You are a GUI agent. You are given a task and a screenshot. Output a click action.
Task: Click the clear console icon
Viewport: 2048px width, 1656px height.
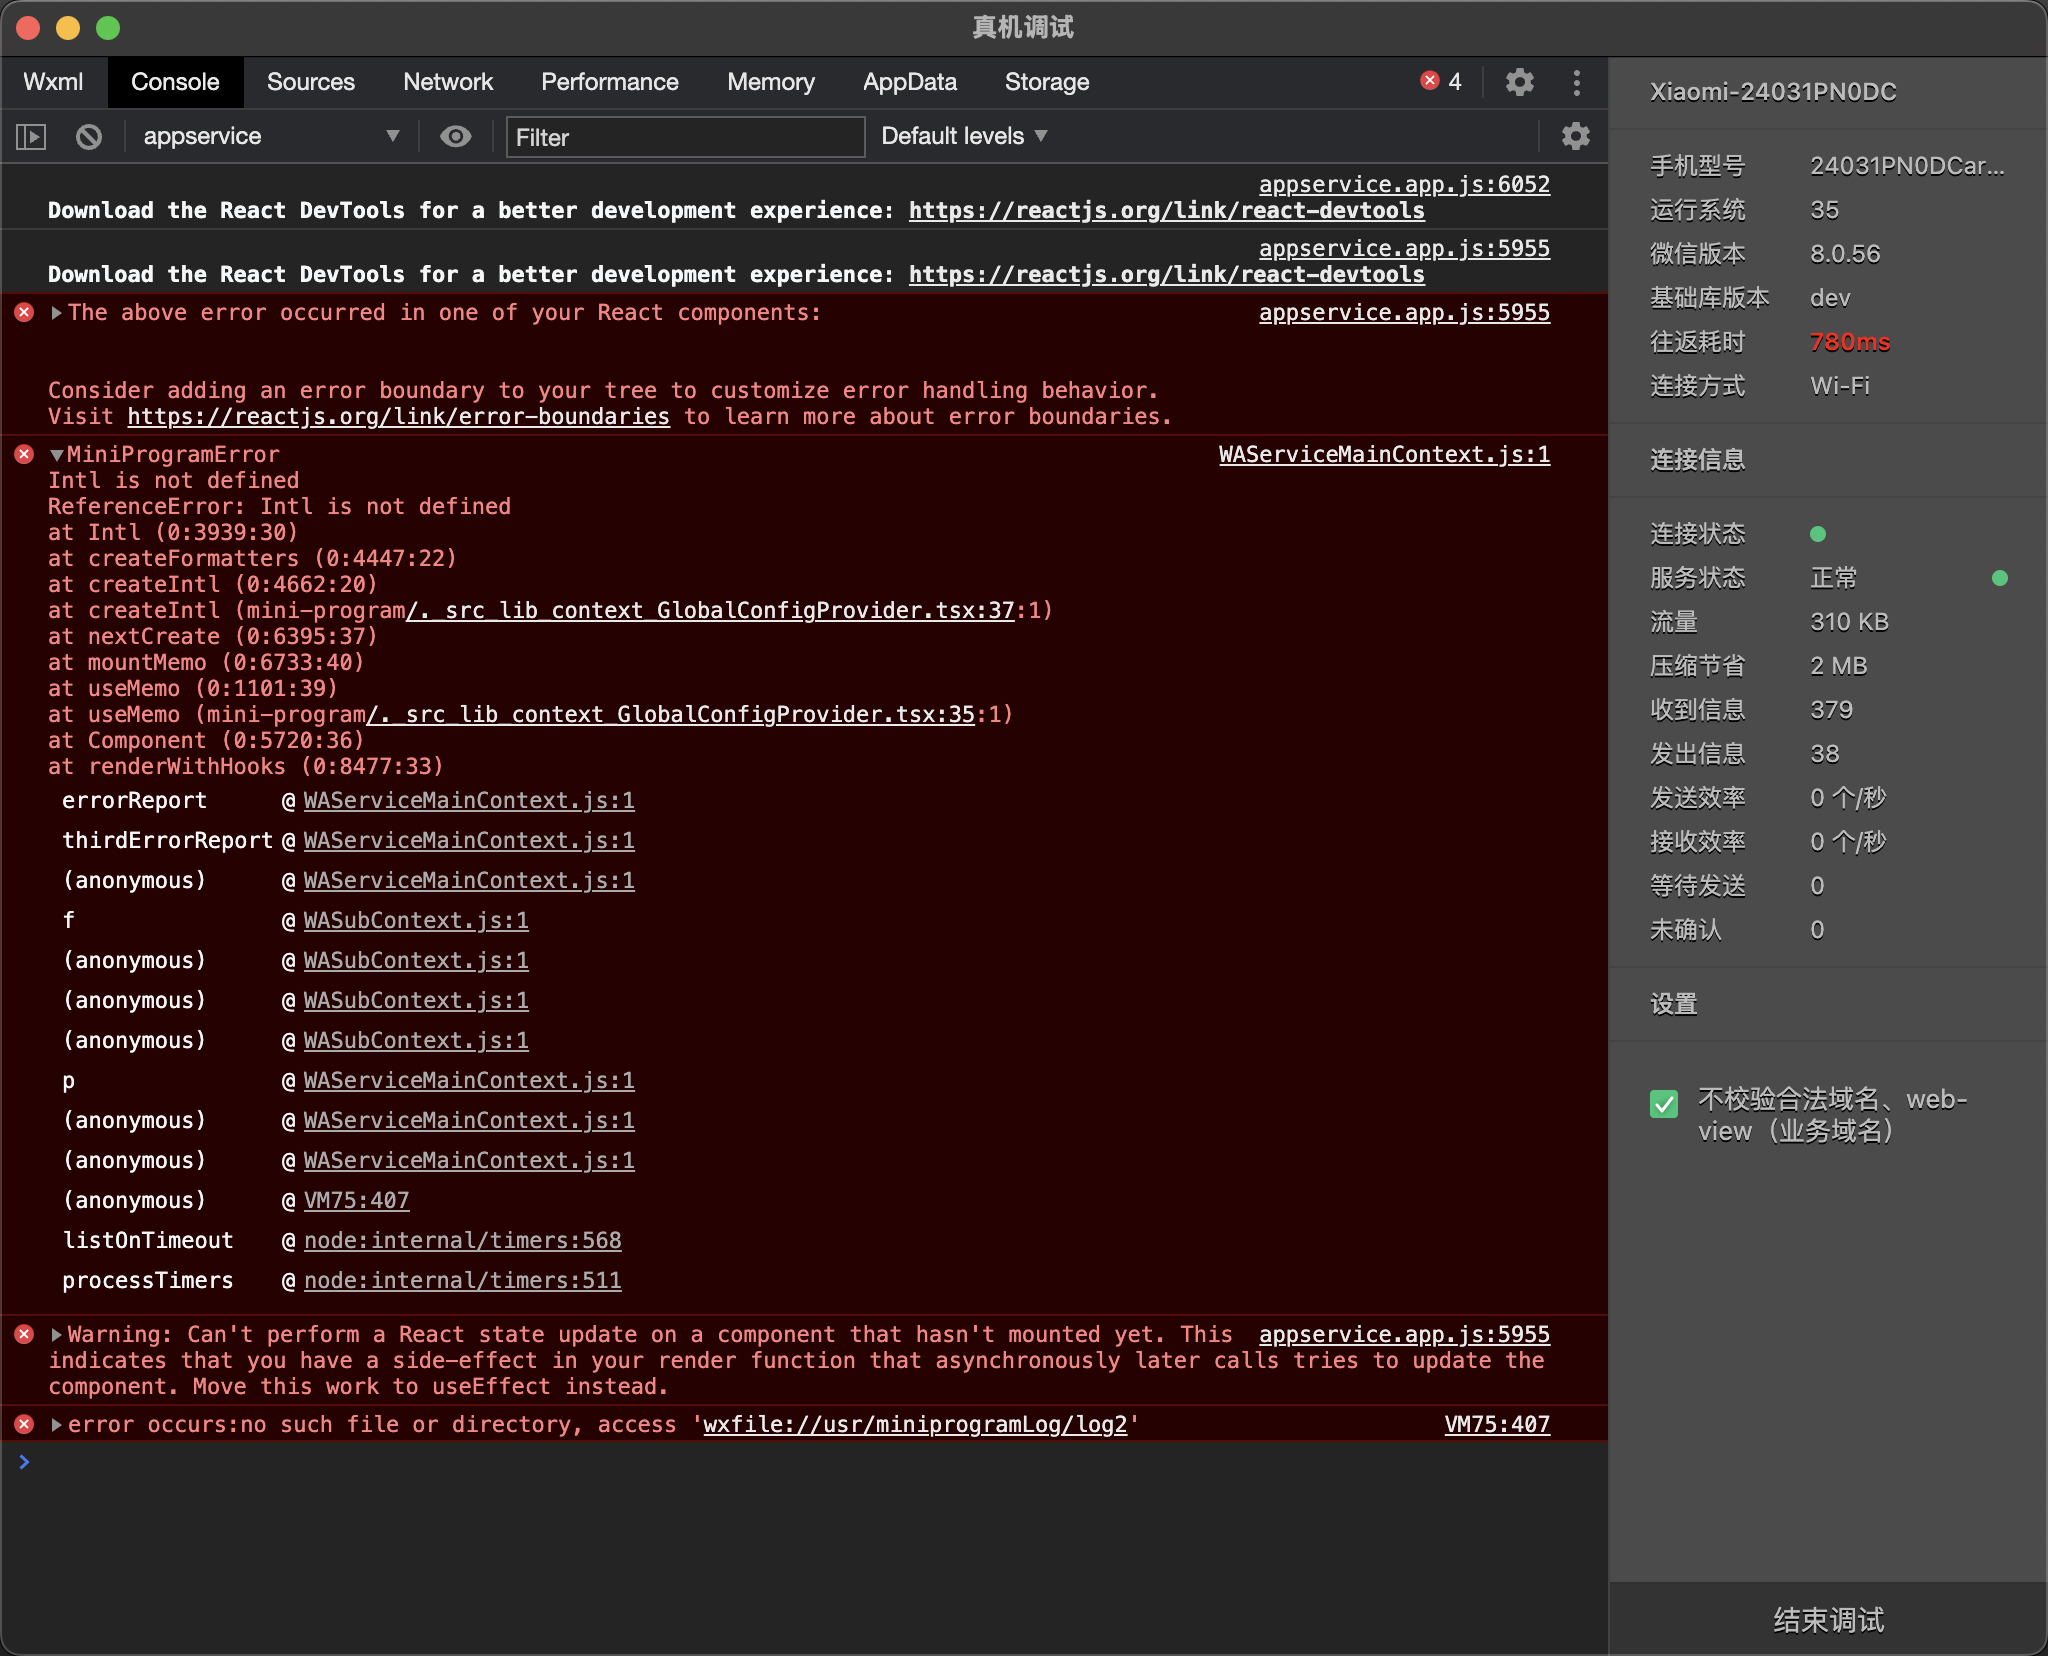89,136
